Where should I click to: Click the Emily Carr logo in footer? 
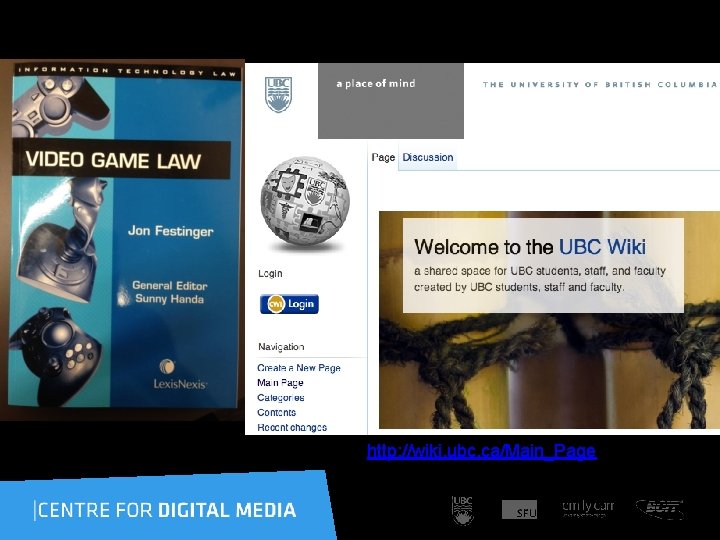coord(588,508)
